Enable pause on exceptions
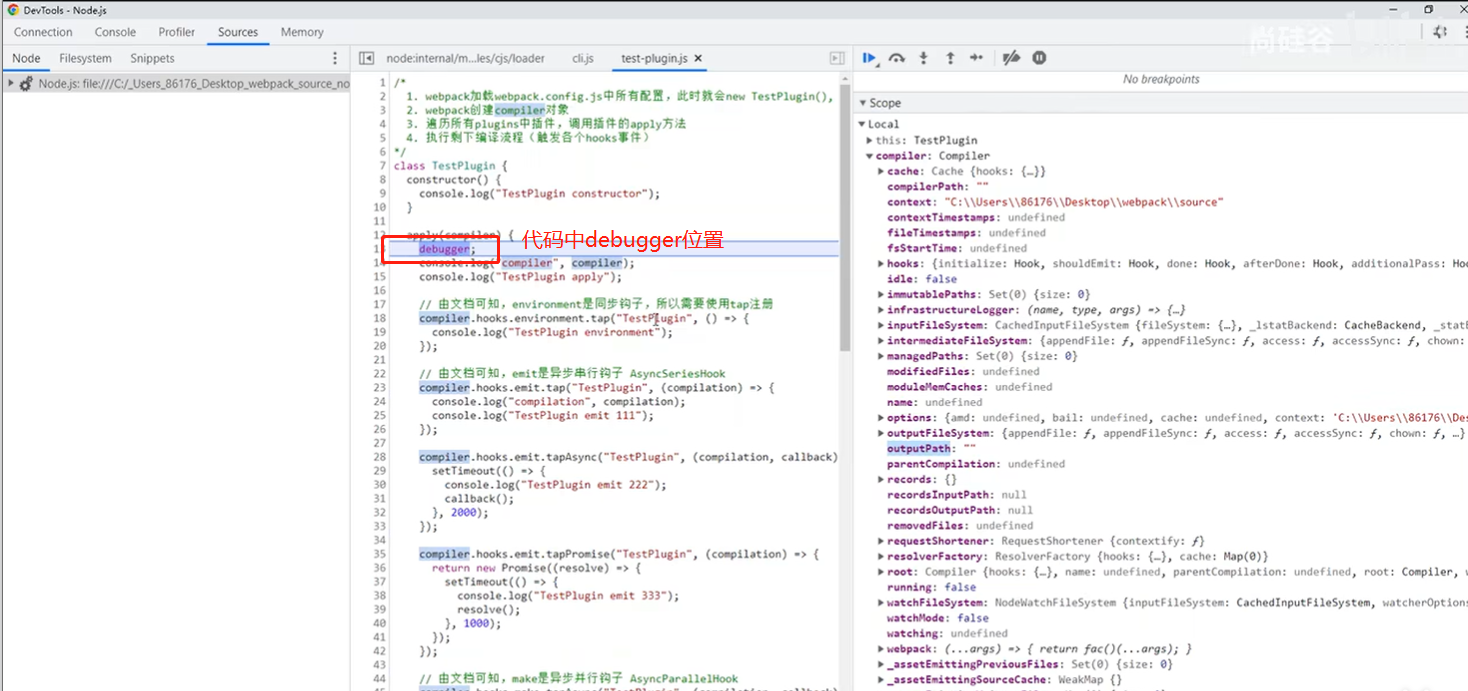The image size is (1468, 691). click(1039, 57)
